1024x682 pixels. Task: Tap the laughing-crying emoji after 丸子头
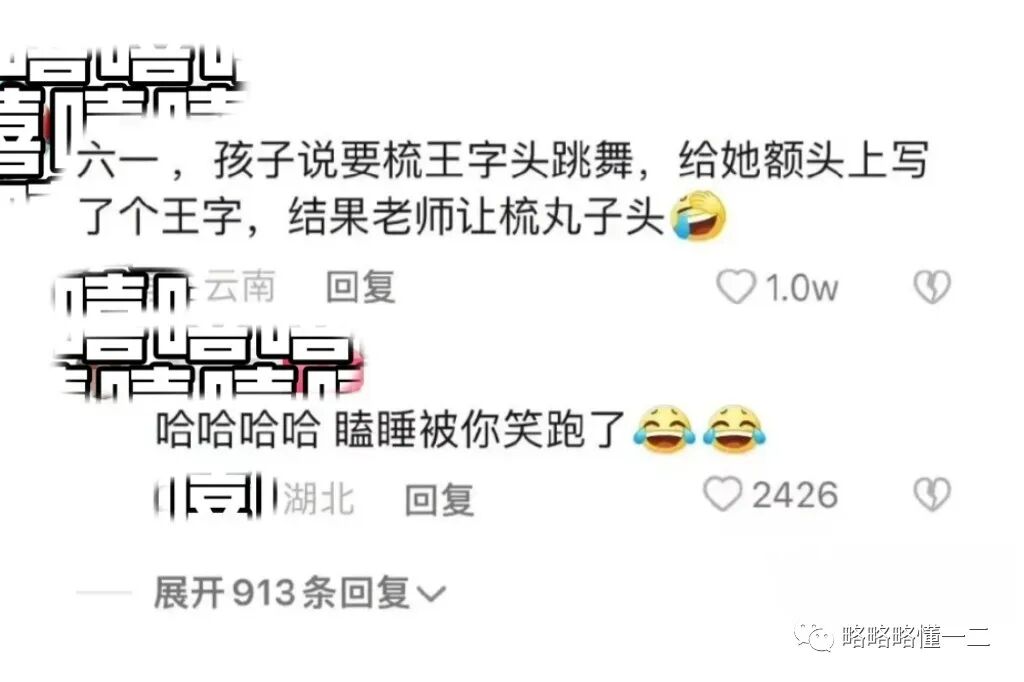(698, 216)
